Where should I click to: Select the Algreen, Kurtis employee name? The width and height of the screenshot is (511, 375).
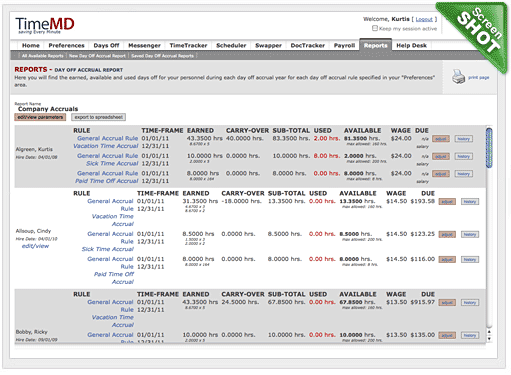pos(34,149)
